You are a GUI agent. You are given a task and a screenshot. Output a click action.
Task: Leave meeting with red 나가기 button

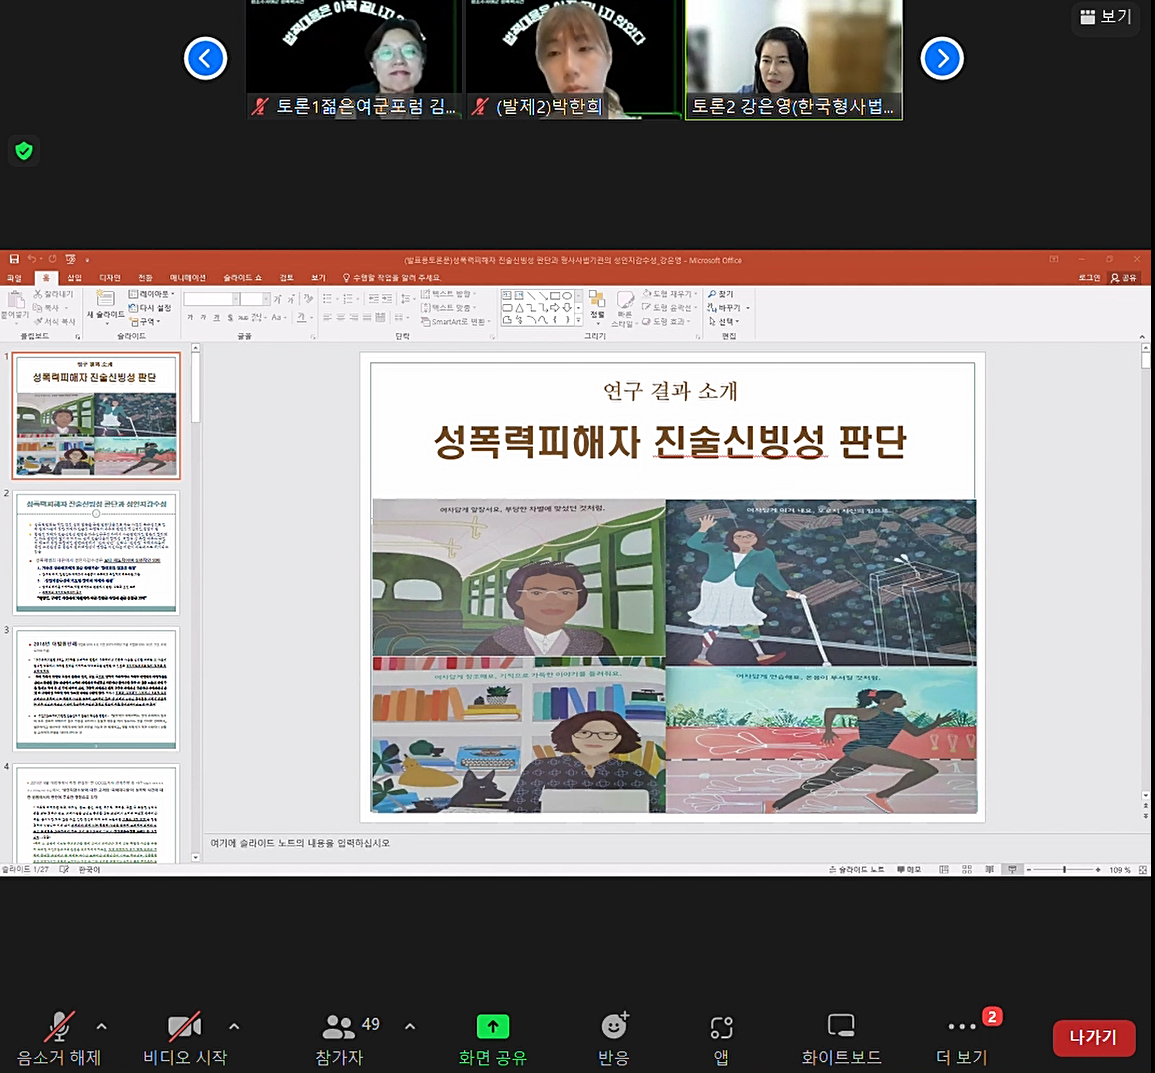pyautogui.click(x=1093, y=1038)
